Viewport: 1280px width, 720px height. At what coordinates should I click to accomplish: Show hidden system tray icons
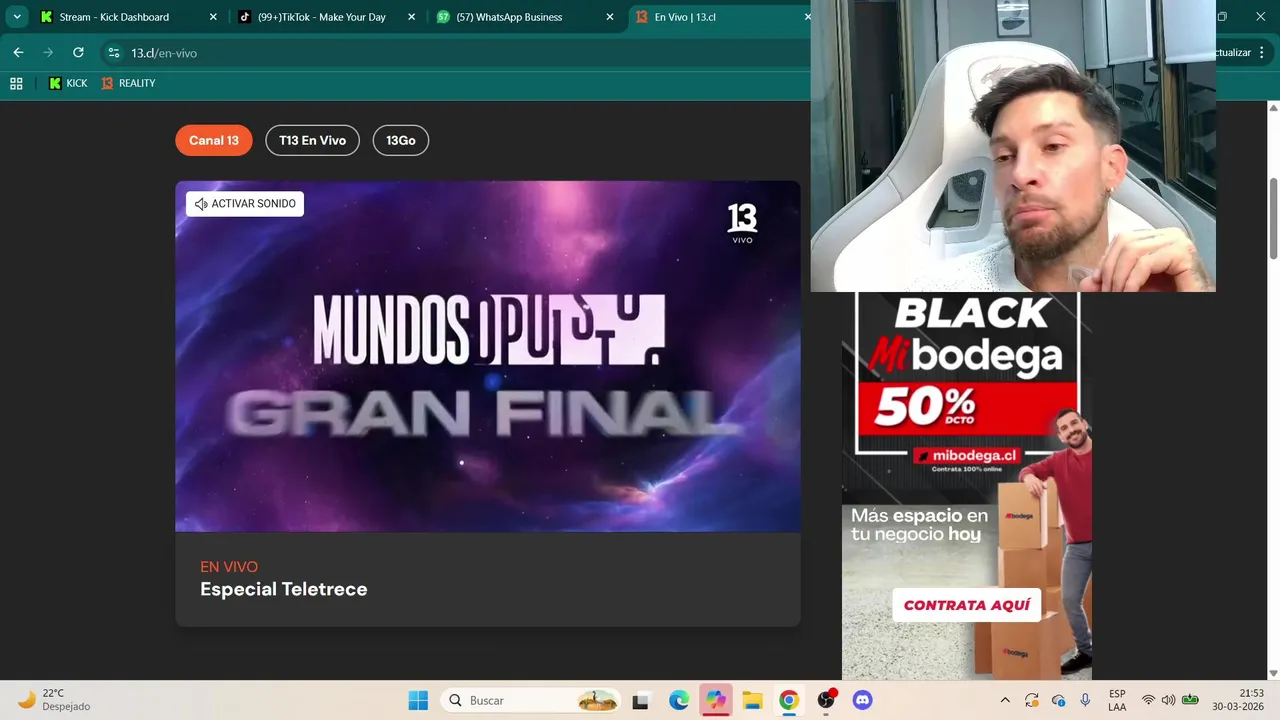tap(1005, 700)
